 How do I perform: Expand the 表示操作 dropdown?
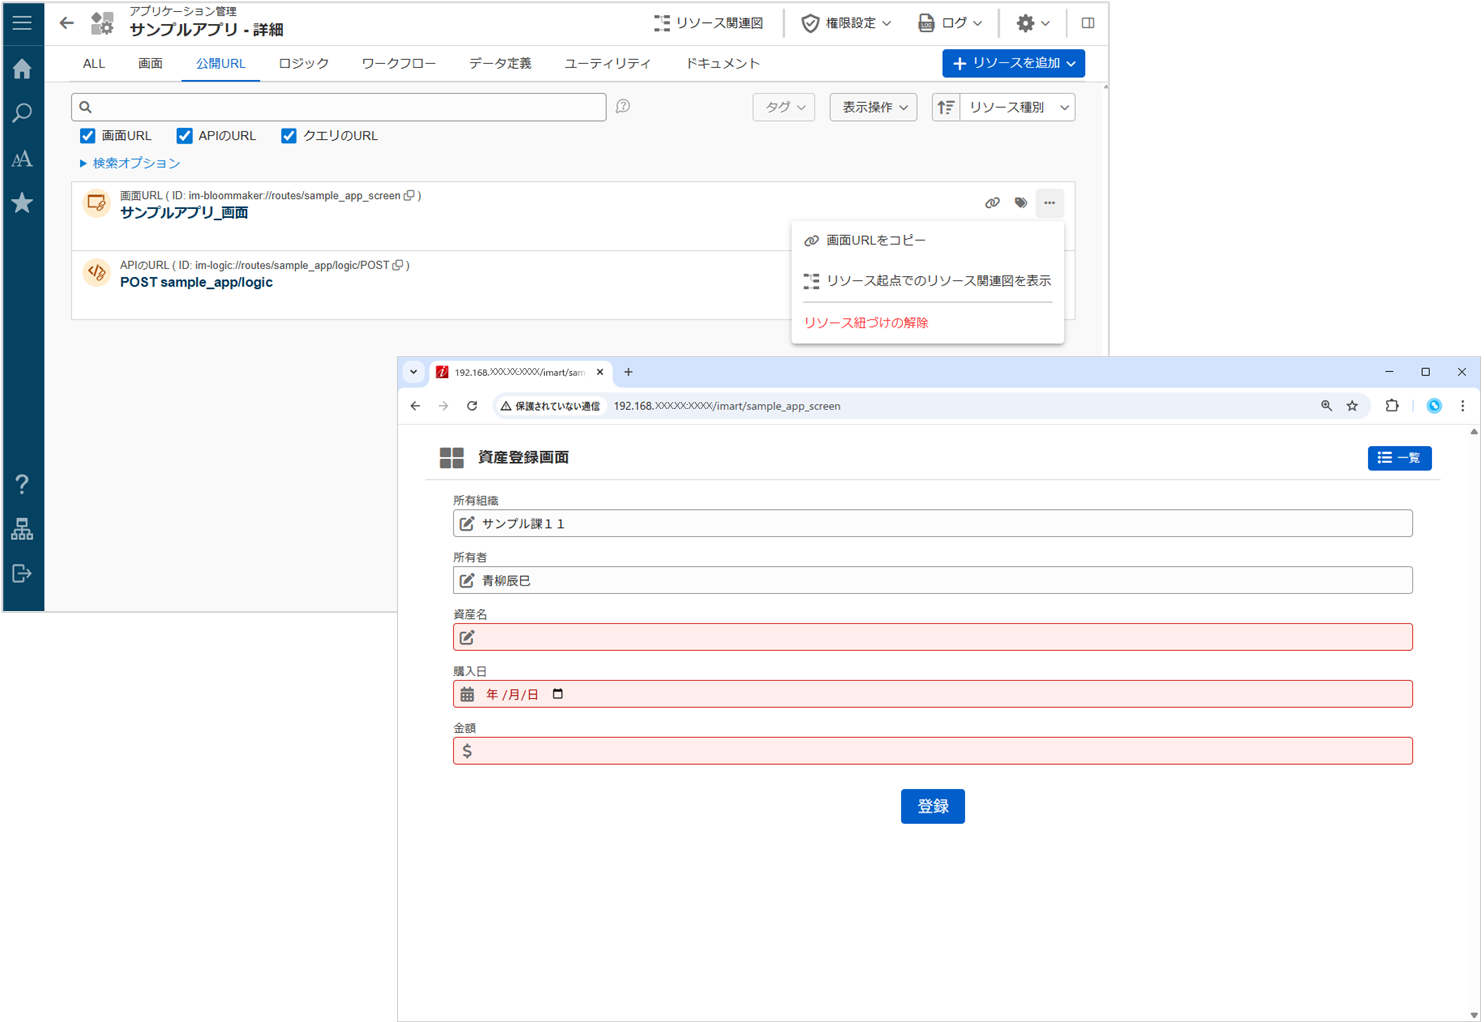873,107
